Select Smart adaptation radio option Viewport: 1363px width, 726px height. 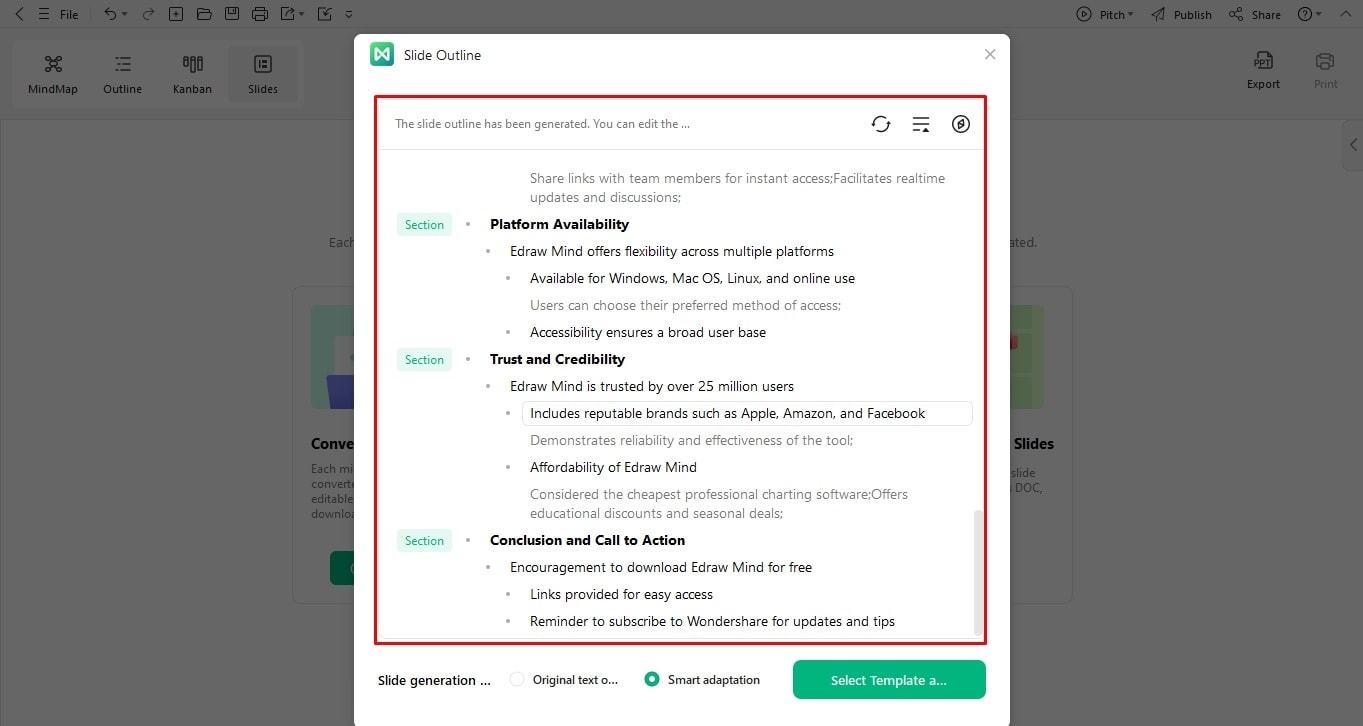pos(702,680)
